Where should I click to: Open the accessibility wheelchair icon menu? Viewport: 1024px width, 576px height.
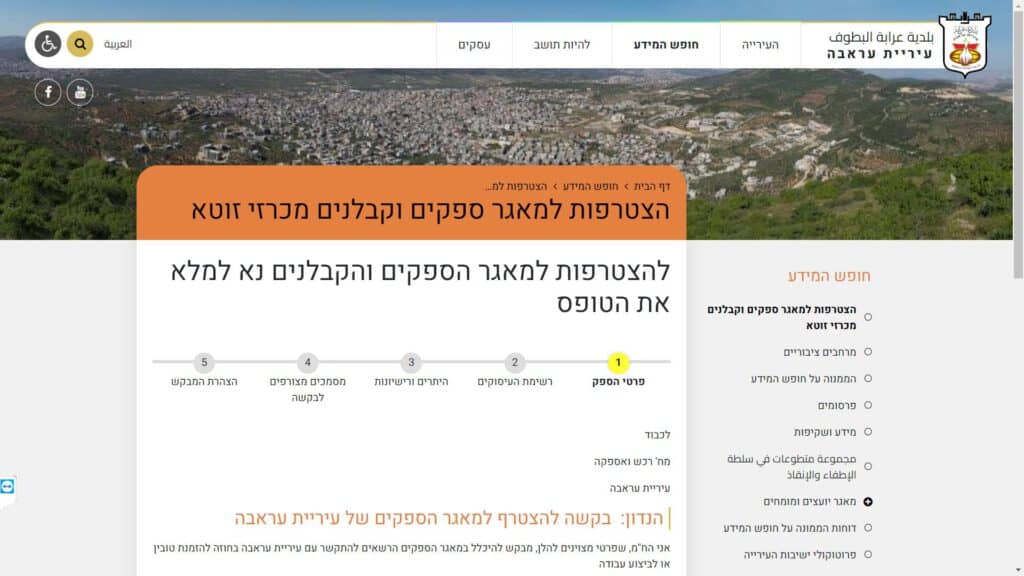click(x=48, y=44)
